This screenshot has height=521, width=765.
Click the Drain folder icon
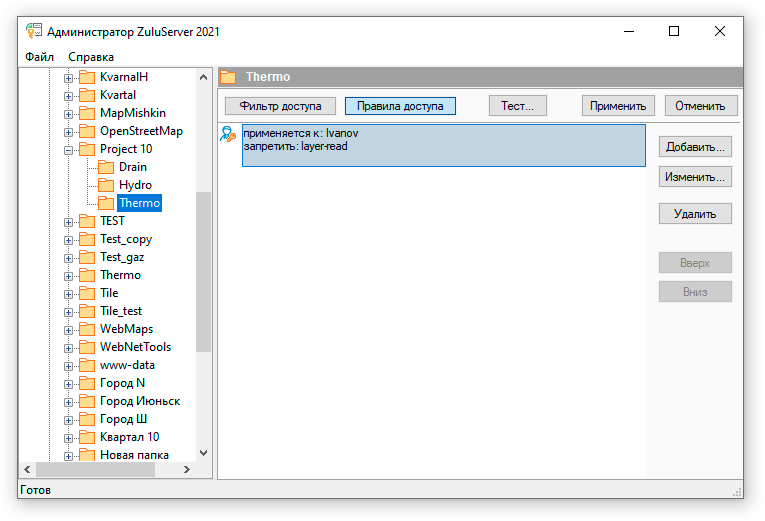click(x=106, y=167)
